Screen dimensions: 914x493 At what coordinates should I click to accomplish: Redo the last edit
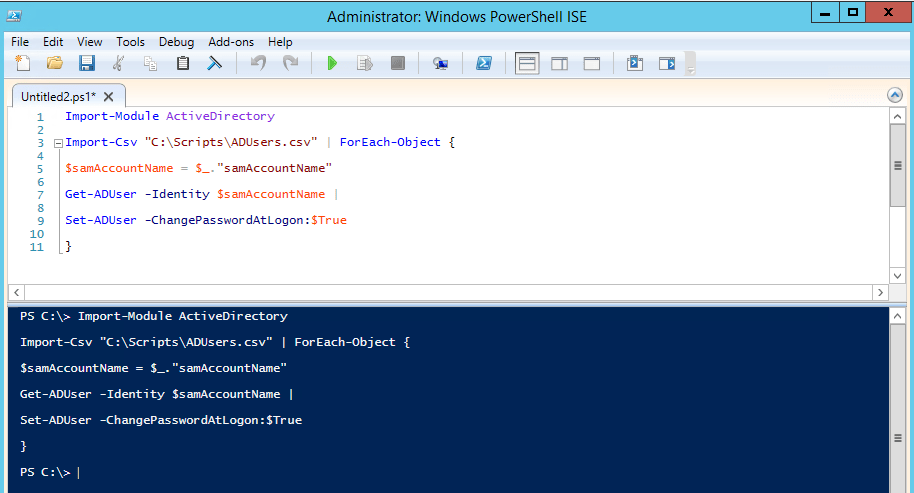point(290,63)
